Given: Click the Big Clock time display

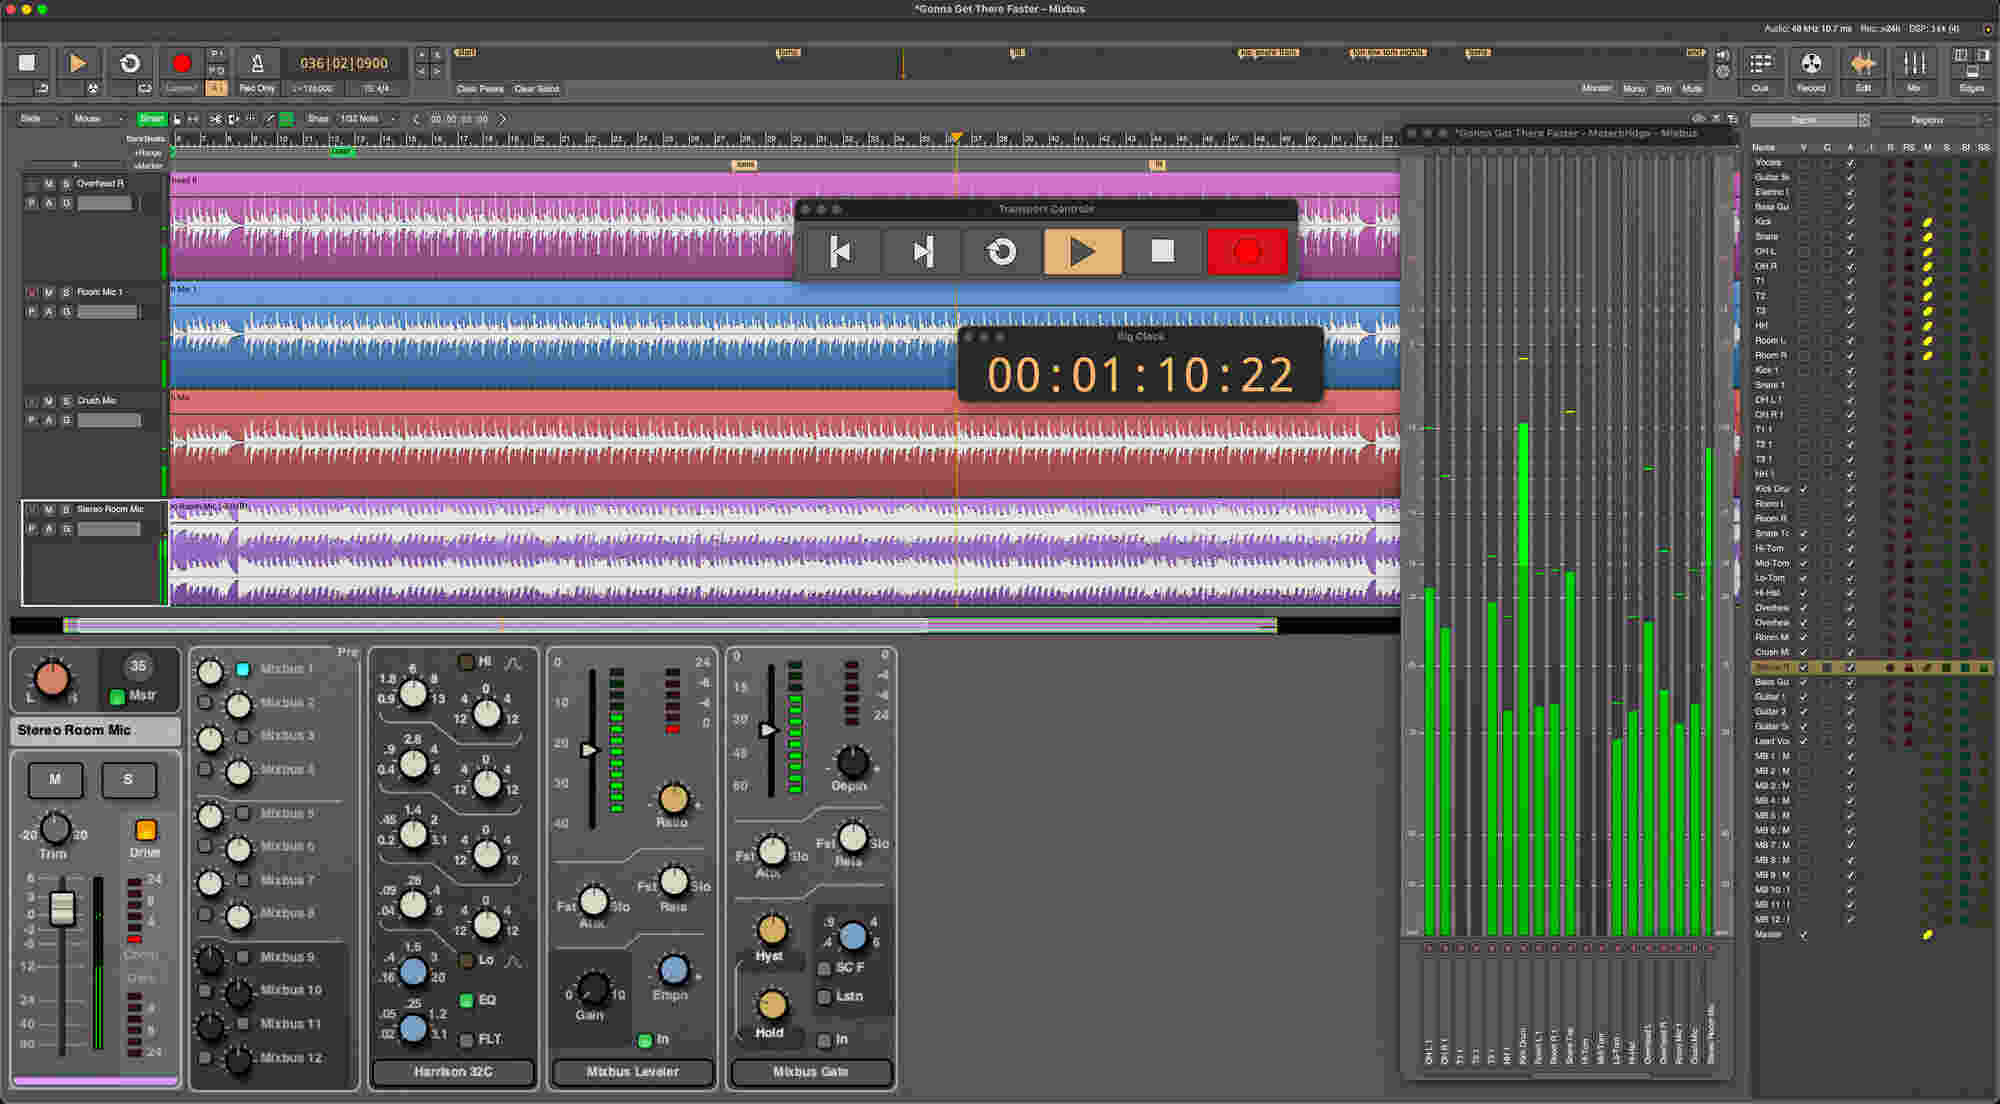Looking at the screenshot, I should [1140, 375].
